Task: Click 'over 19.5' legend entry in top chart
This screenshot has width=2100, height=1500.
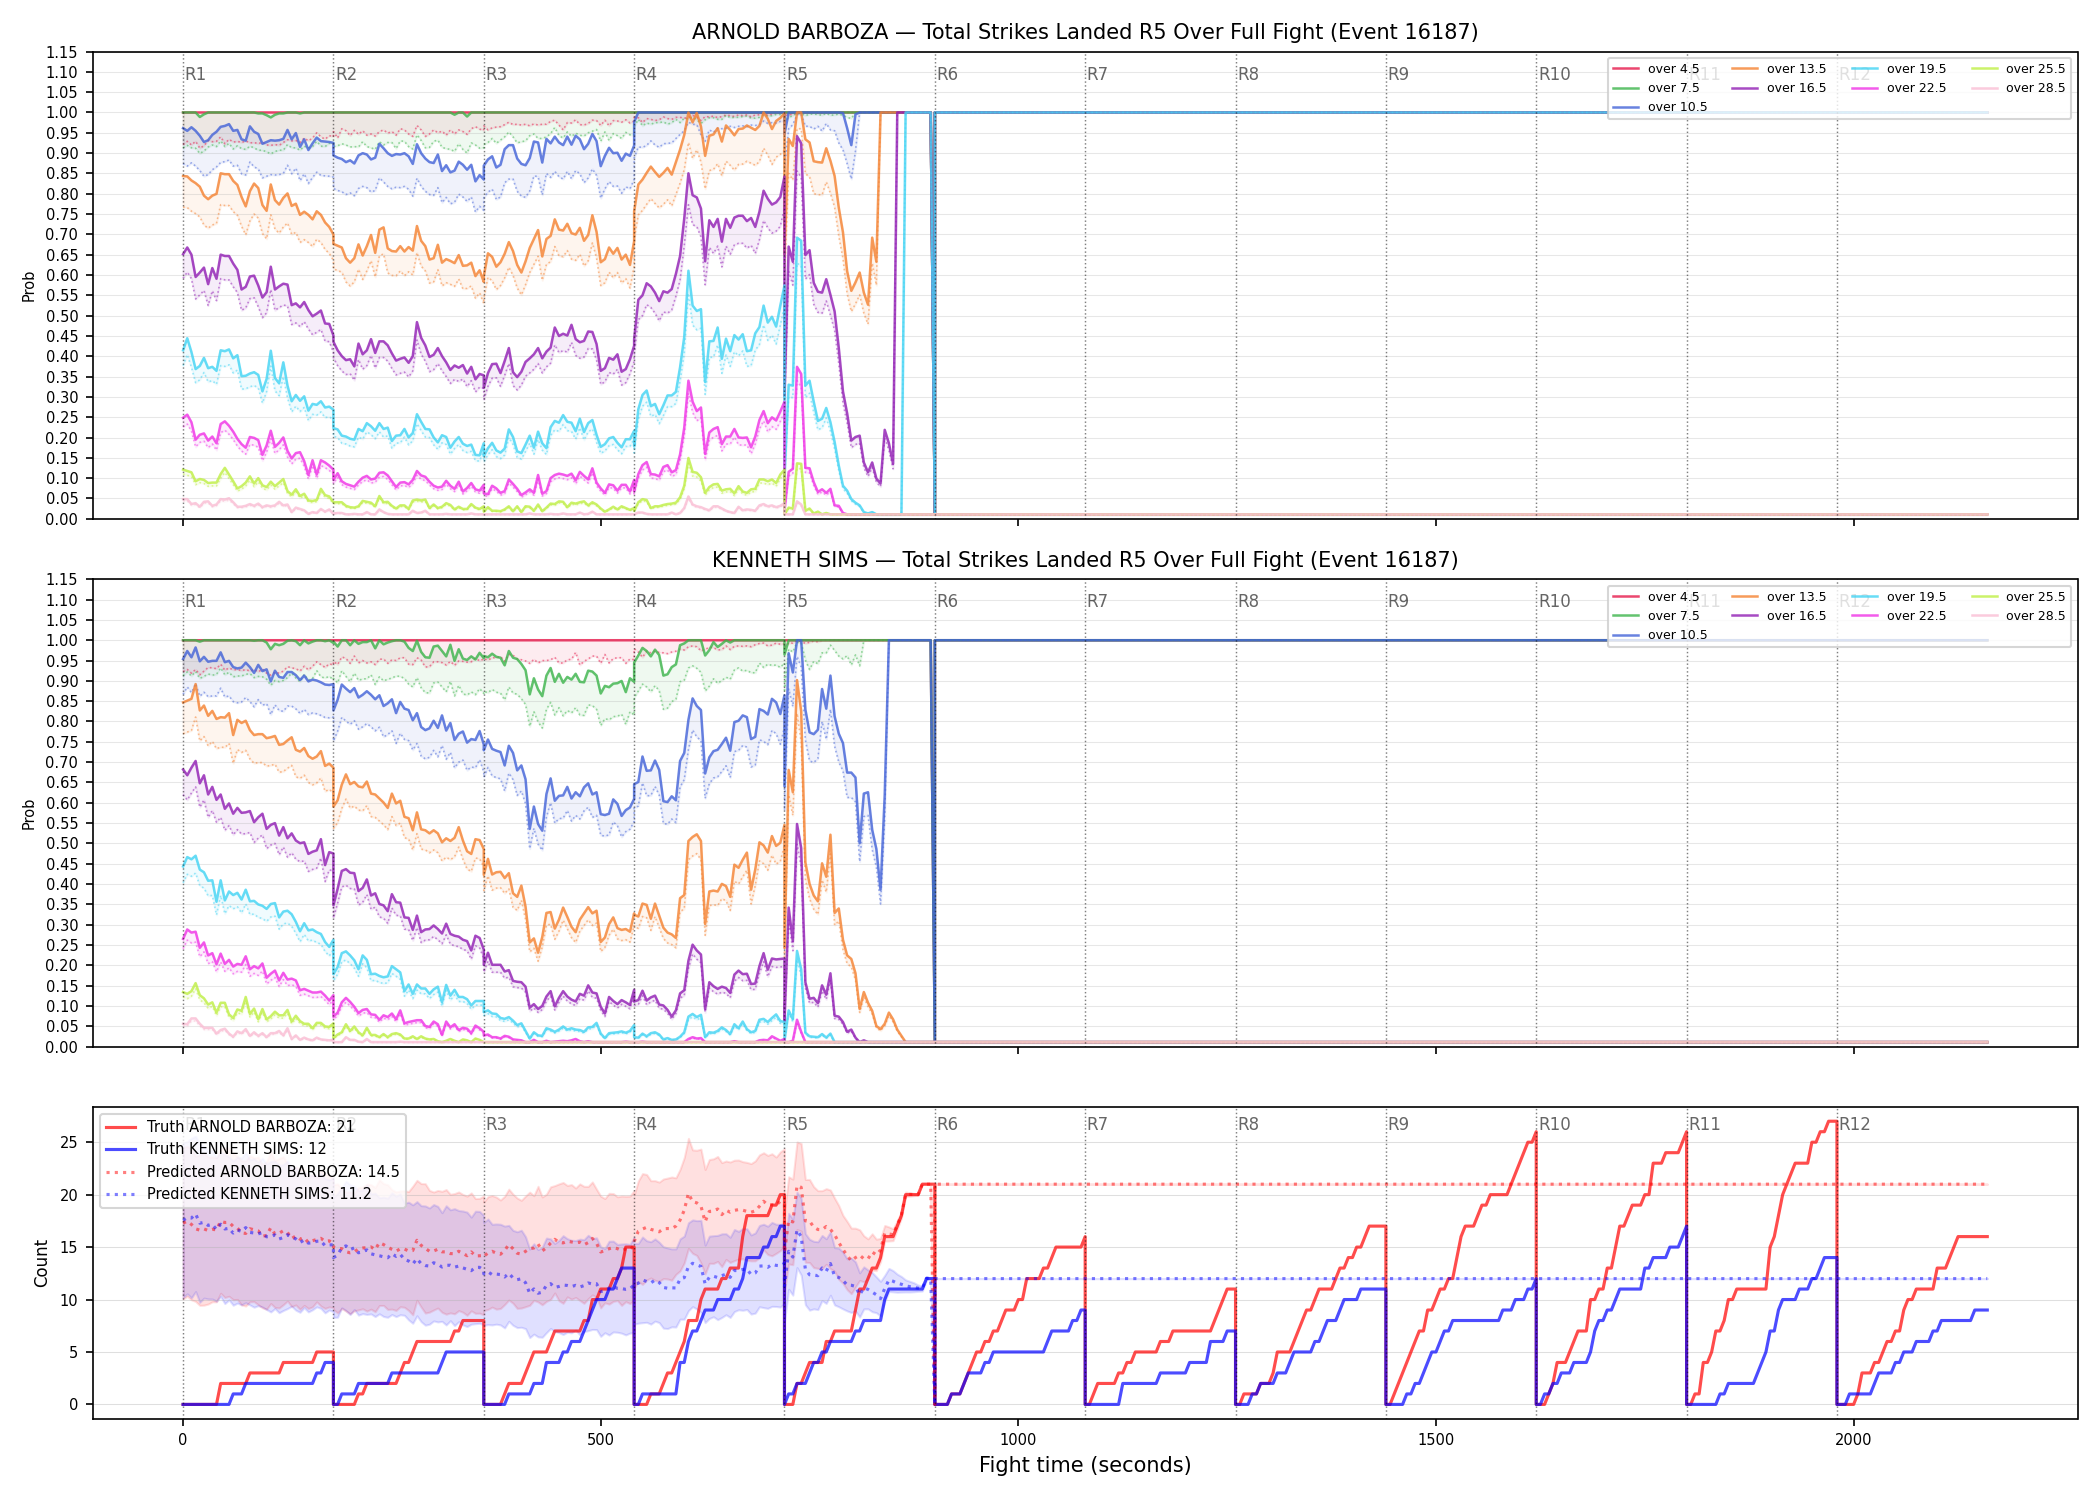Action: pos(1899,69)
